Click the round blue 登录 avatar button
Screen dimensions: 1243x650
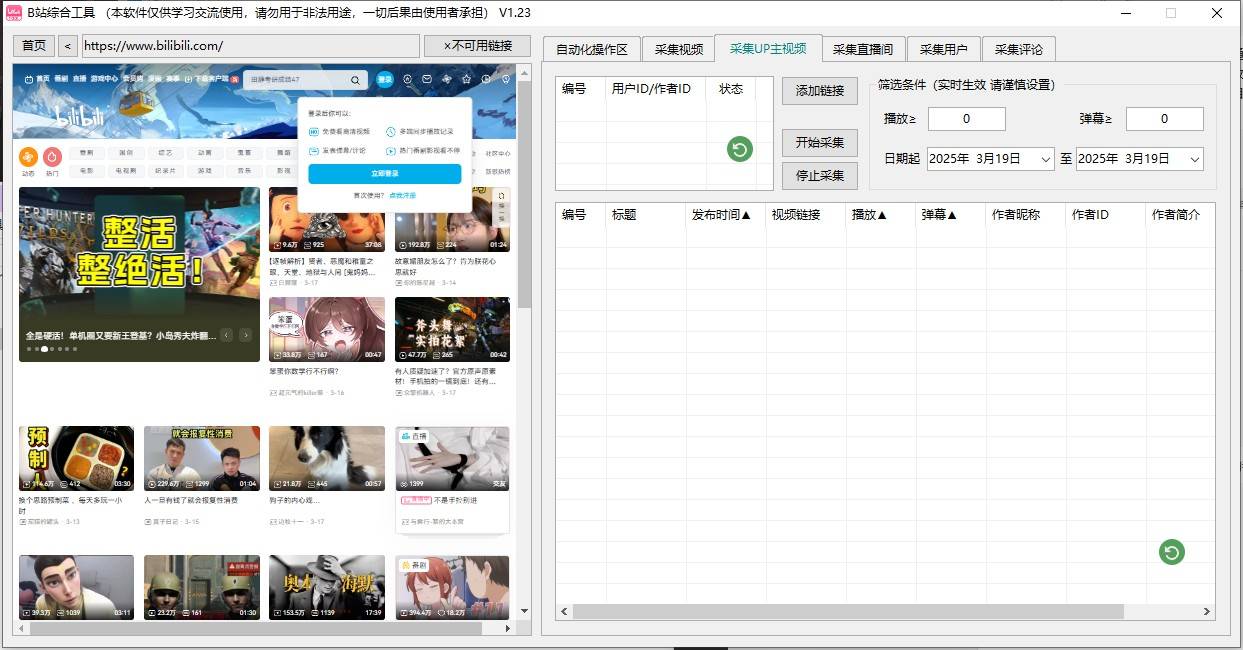(x=385, y=79)
